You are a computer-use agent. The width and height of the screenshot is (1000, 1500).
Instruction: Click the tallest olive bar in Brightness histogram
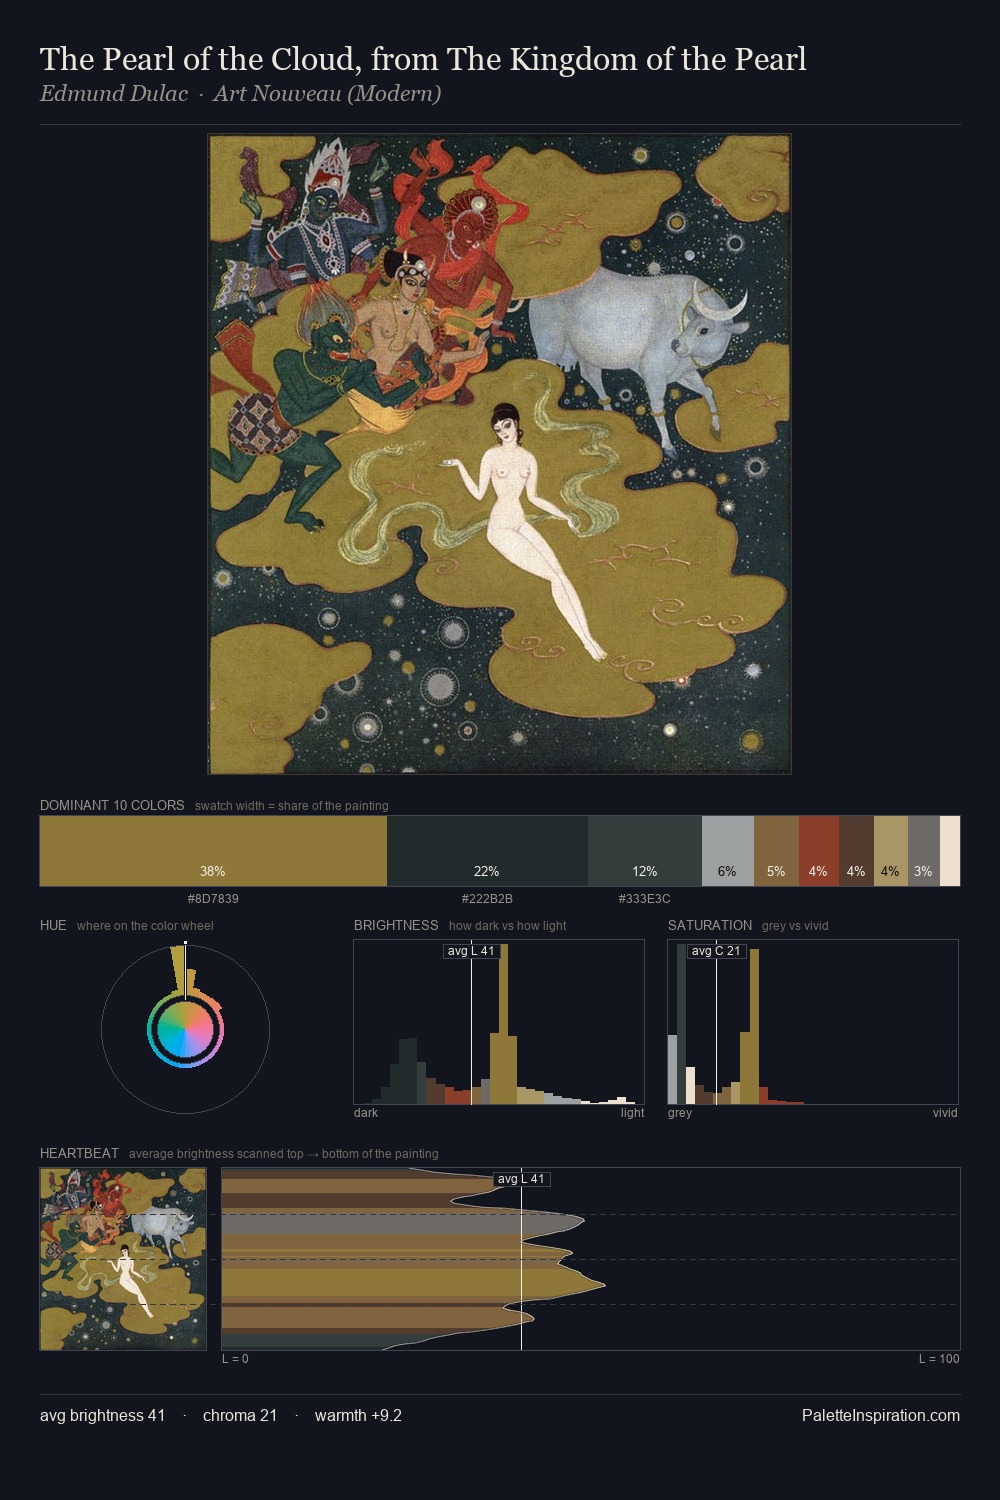(x=503, y=1024)
